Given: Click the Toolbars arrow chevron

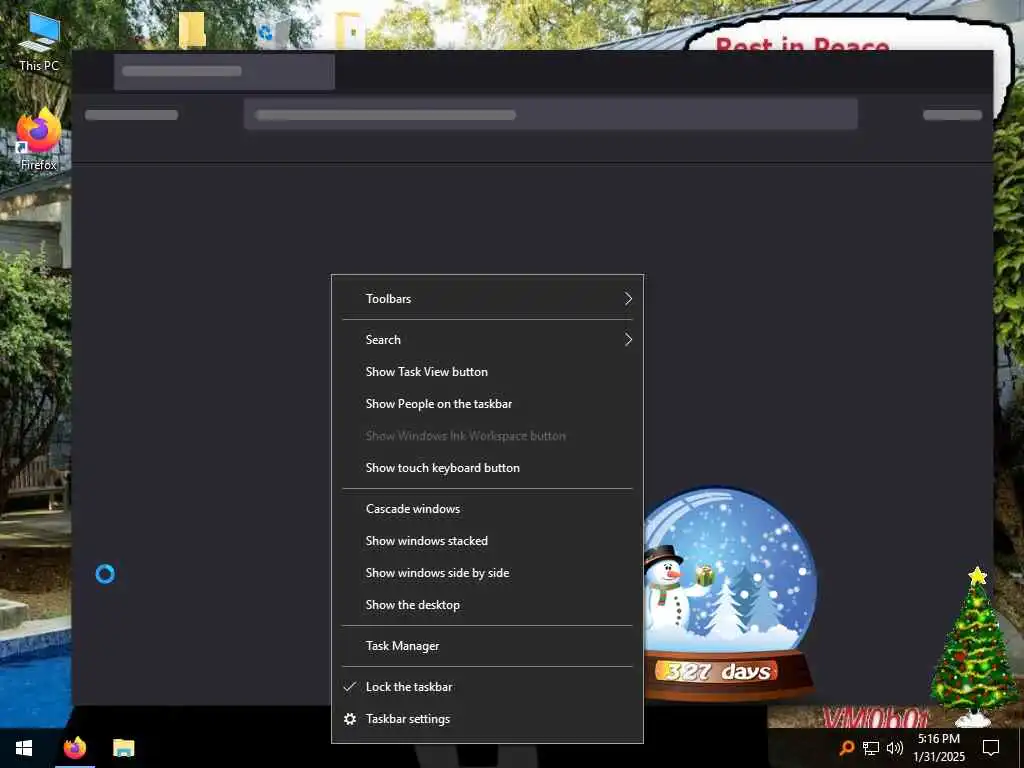Looking at the screenshot, I should 628,298.
